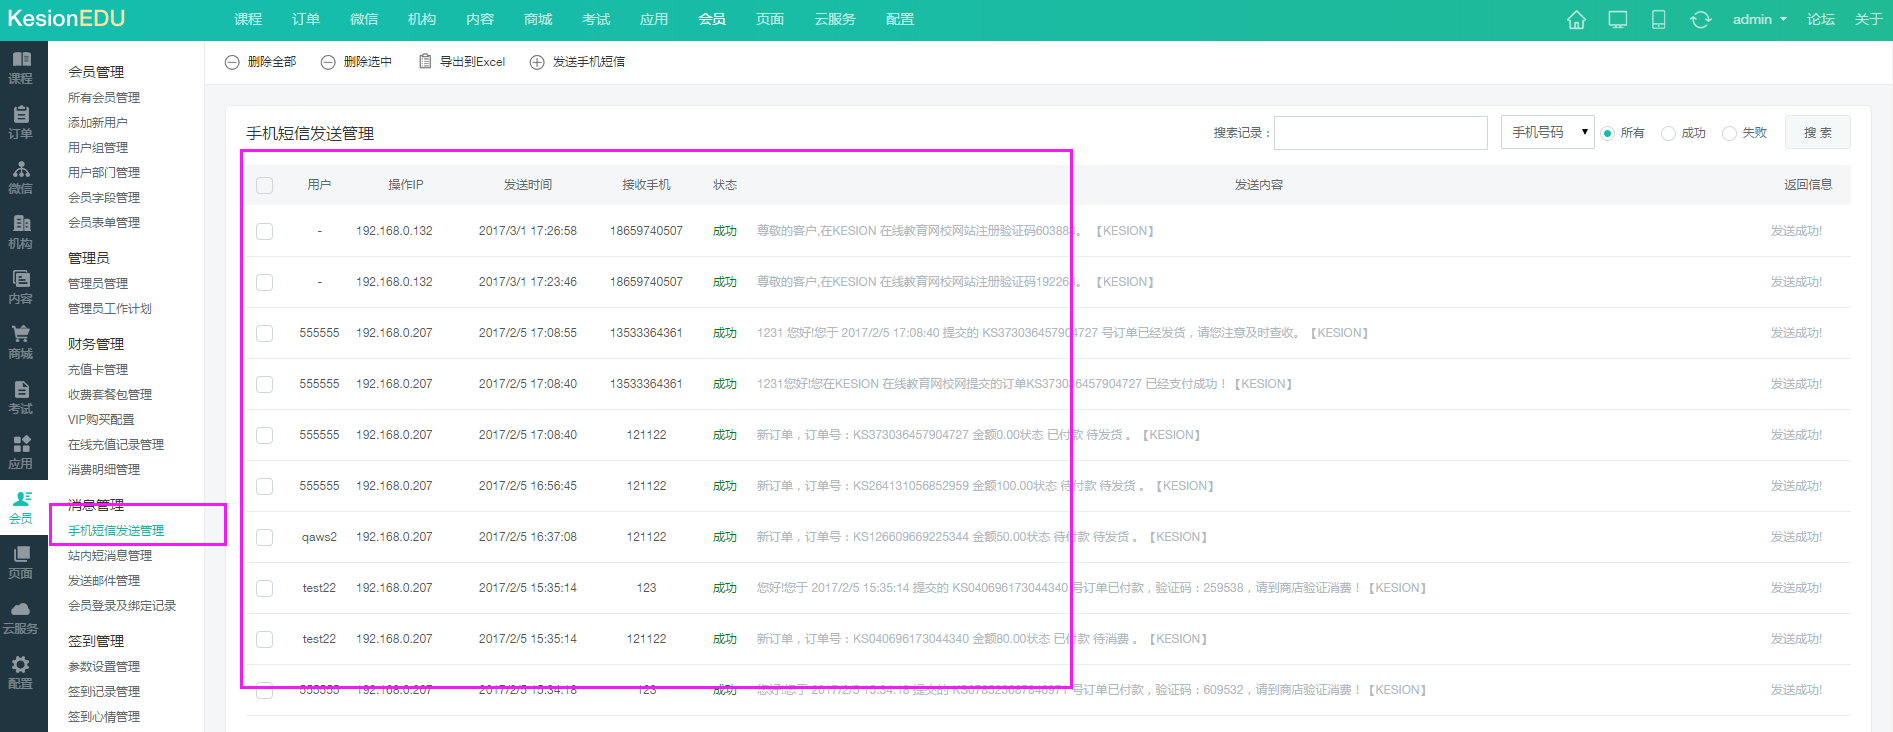Select the 商城 shopping cart sidebar icon

tap(21, 342)
